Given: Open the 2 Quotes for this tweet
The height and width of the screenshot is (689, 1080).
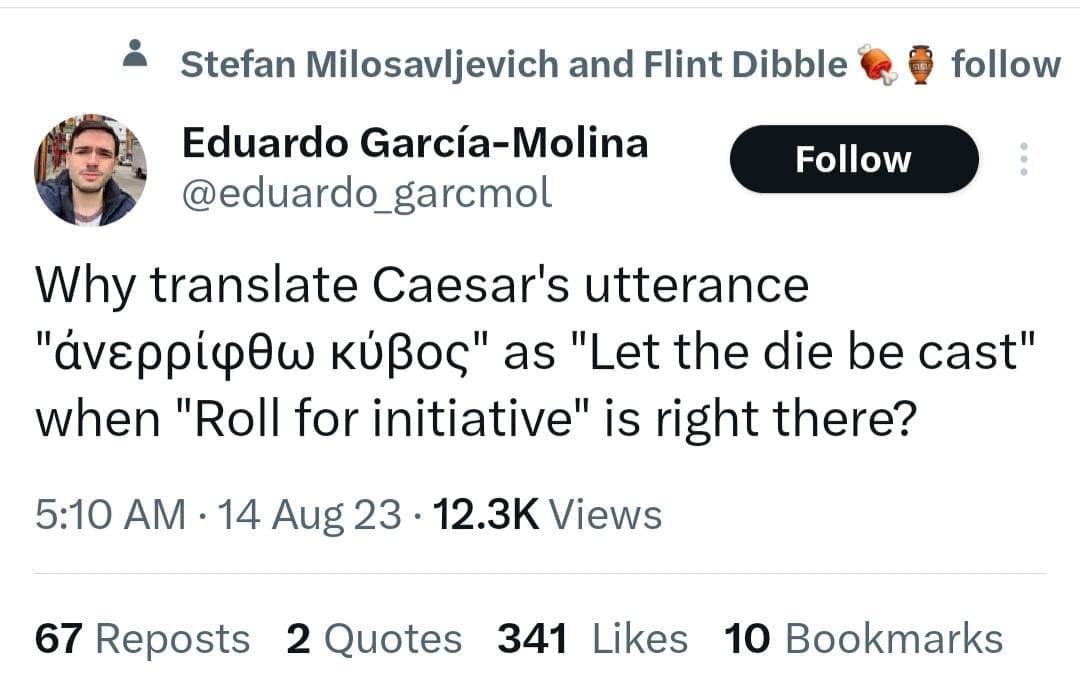Looking at the screenshot, I should click(x=375, y=637).
